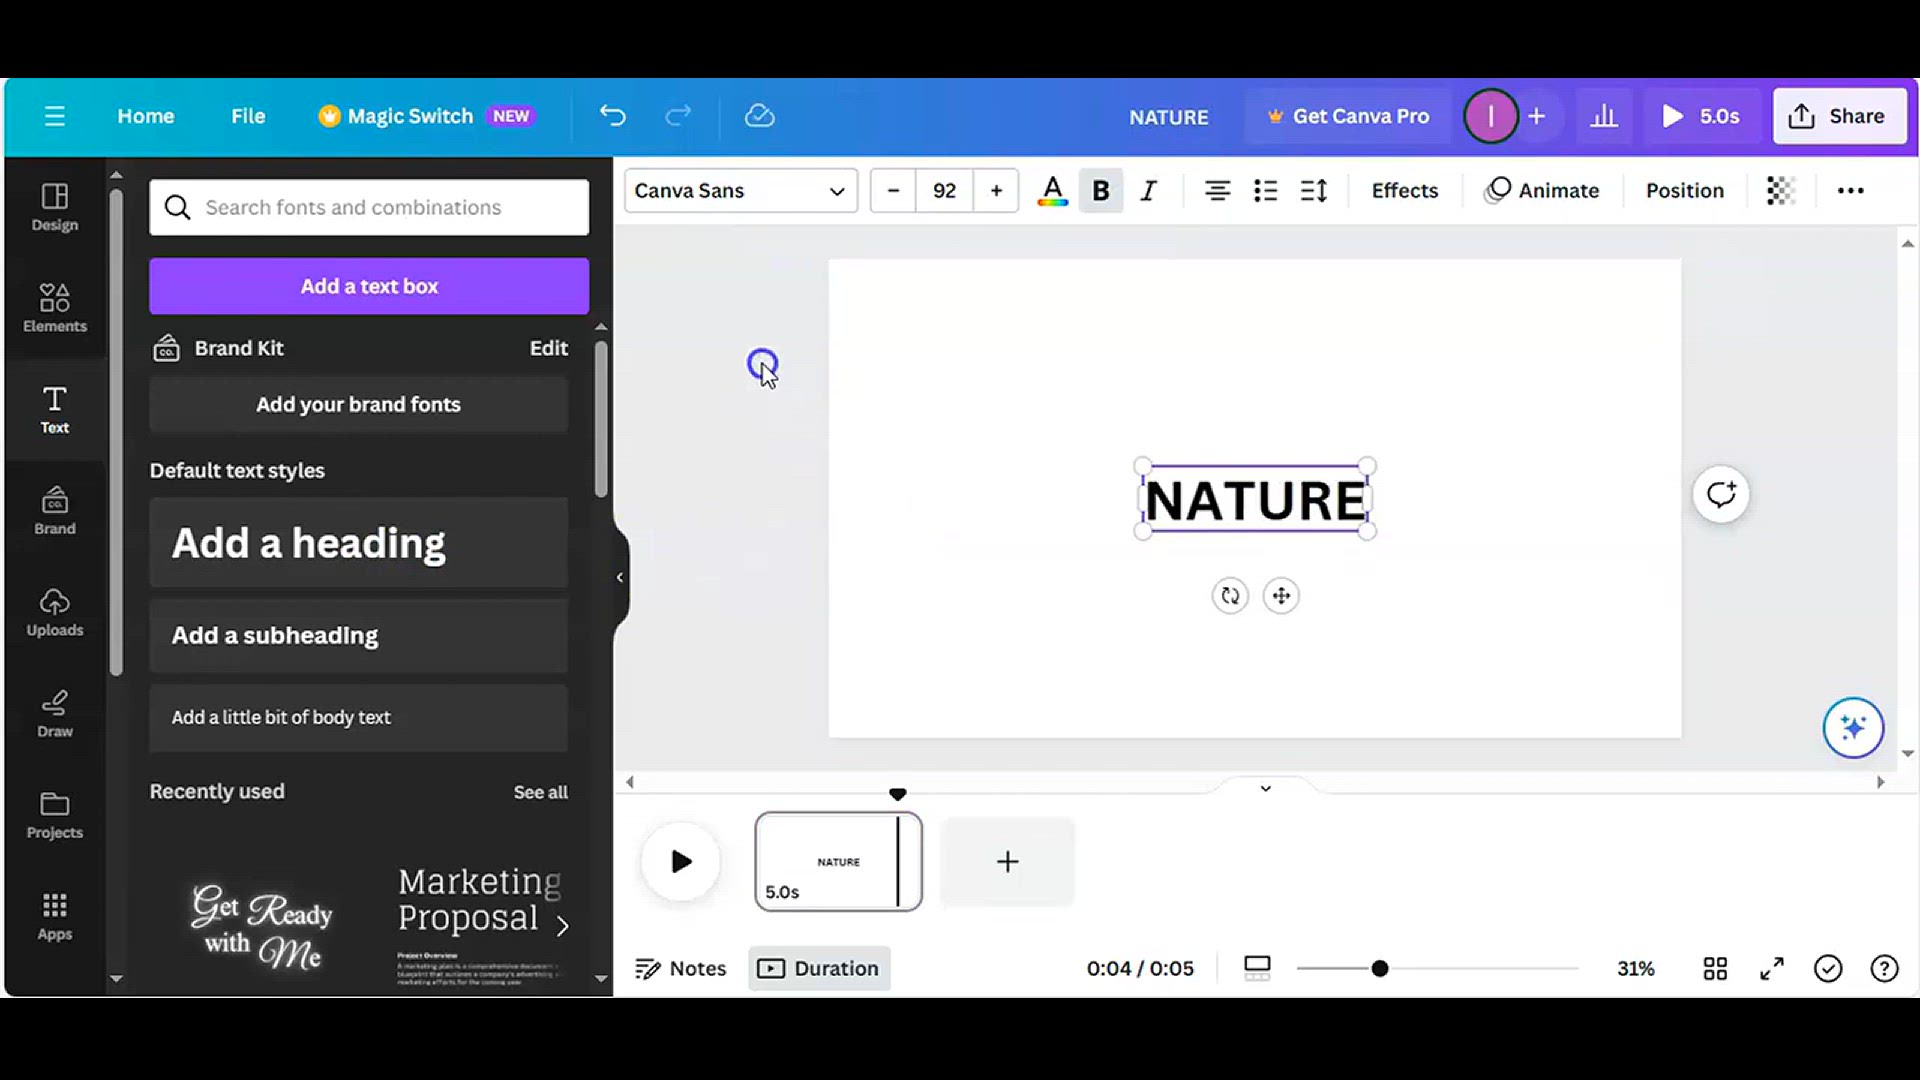Open line spacing options
The image size is (1920, 1080).
point(1314,190)
